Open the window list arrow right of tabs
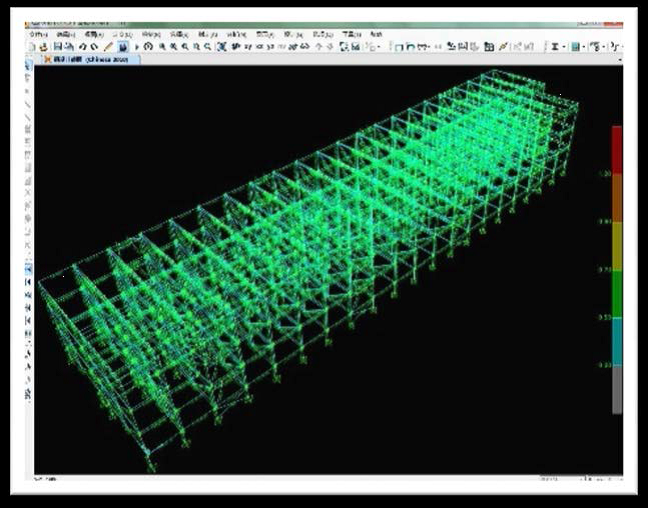Viewport: 648px width, 508px height. click(x=620, y=60)
